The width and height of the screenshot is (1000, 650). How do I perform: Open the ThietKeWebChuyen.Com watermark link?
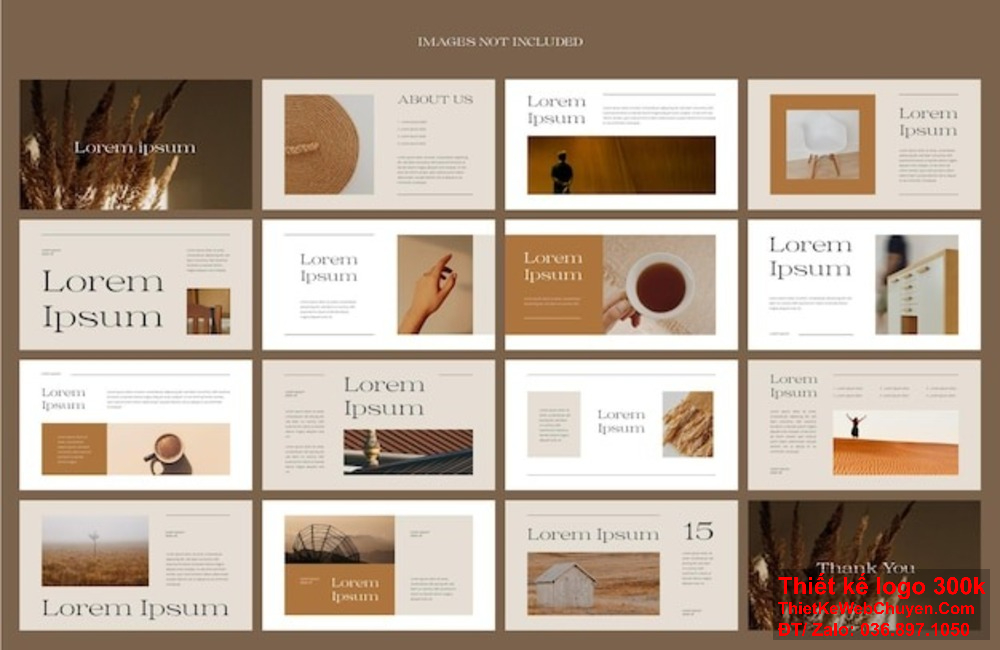pos(876,608)
